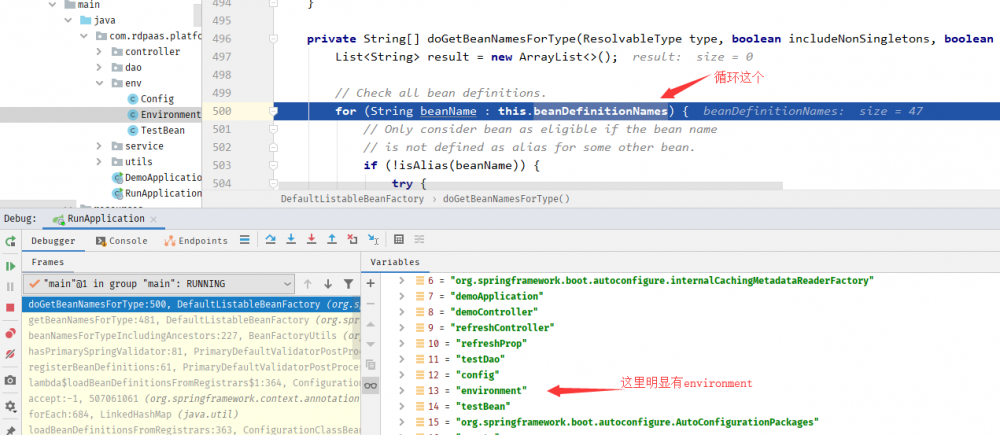Expand variable 10 refreshProp
Screen dimensions: 1000x435
[401, 343]
